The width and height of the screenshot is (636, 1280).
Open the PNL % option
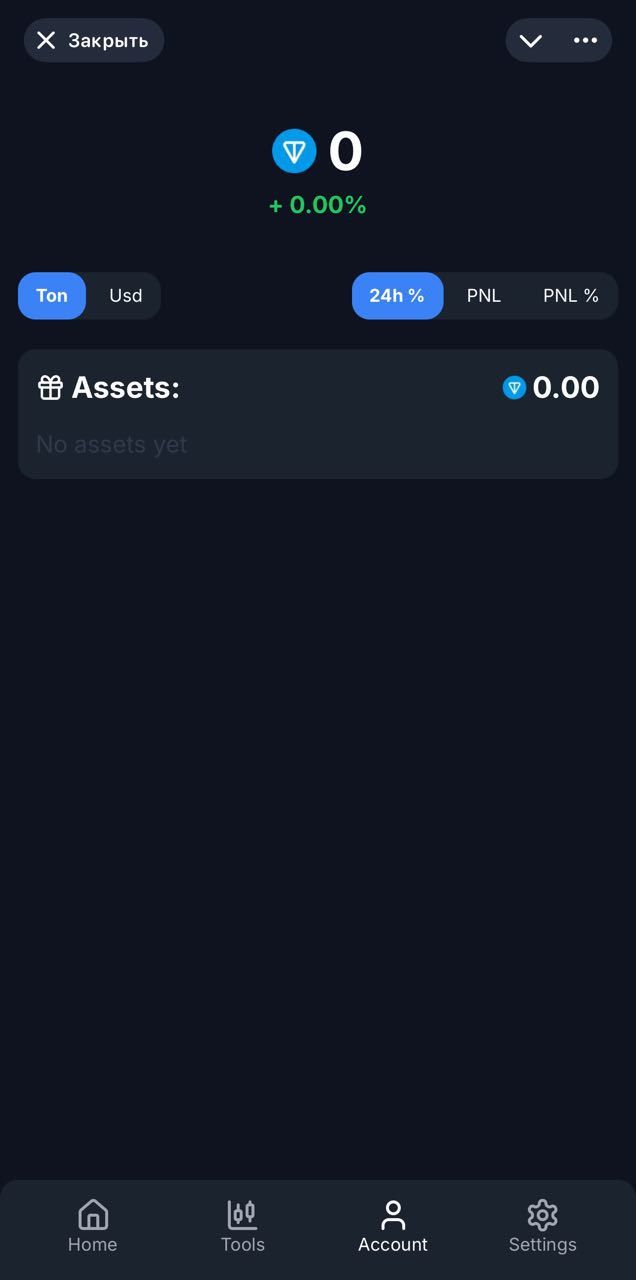pyautogui.click(x=570, y=295)
